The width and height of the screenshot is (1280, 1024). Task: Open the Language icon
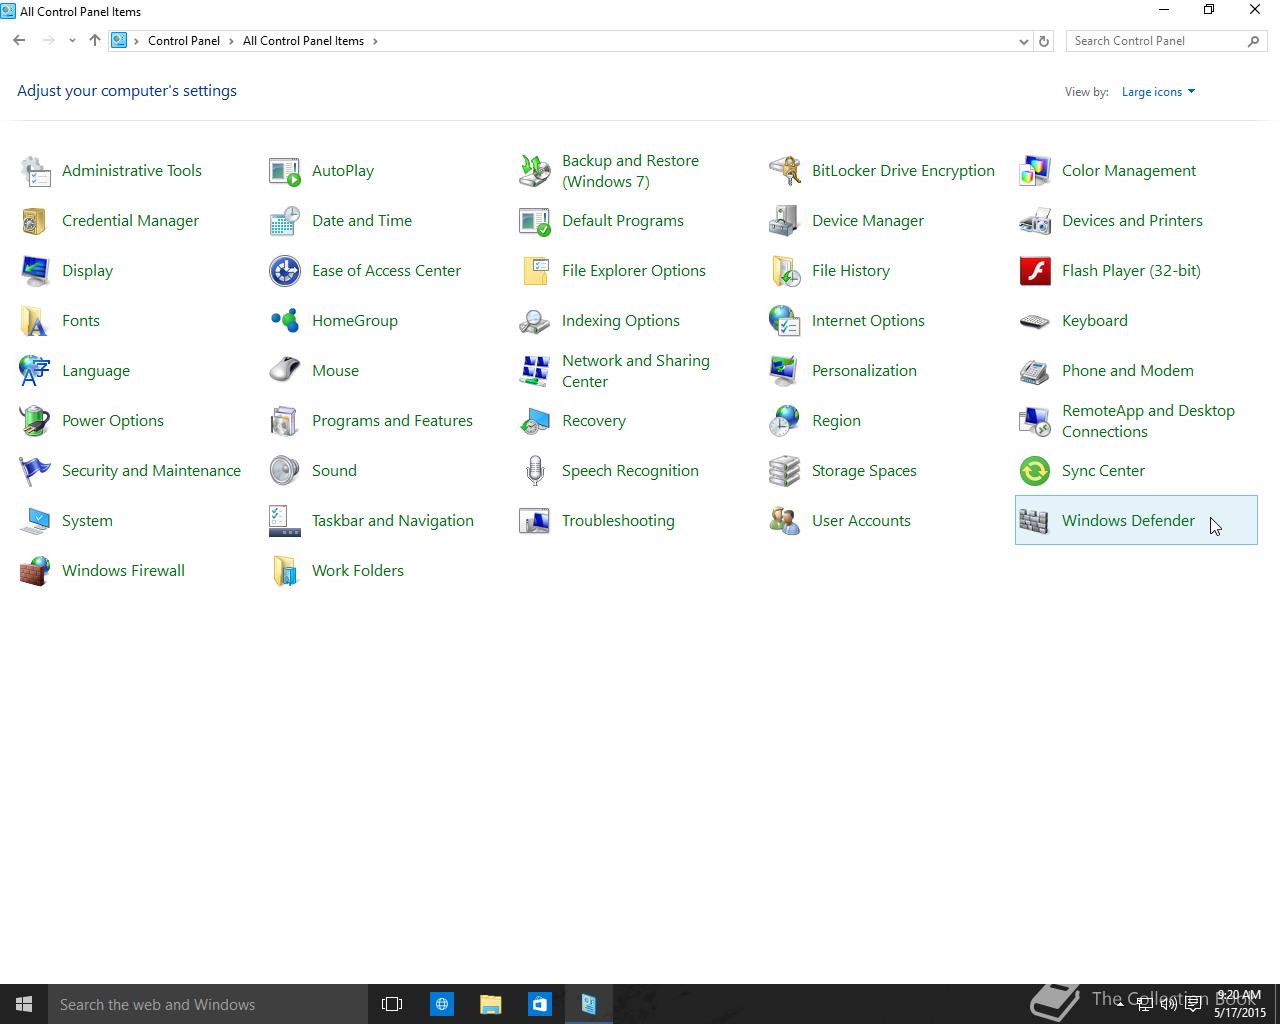coord(35,371)
